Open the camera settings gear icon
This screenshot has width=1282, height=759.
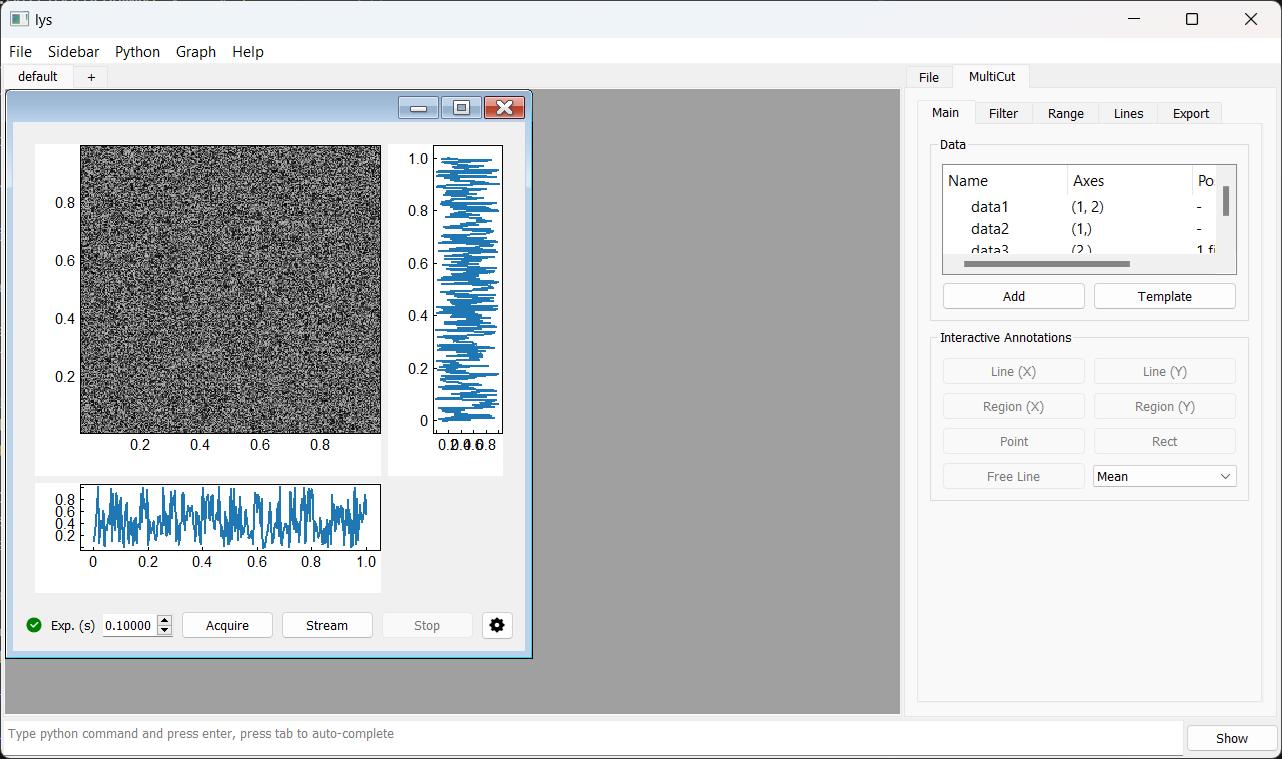(x=497, y=626)
